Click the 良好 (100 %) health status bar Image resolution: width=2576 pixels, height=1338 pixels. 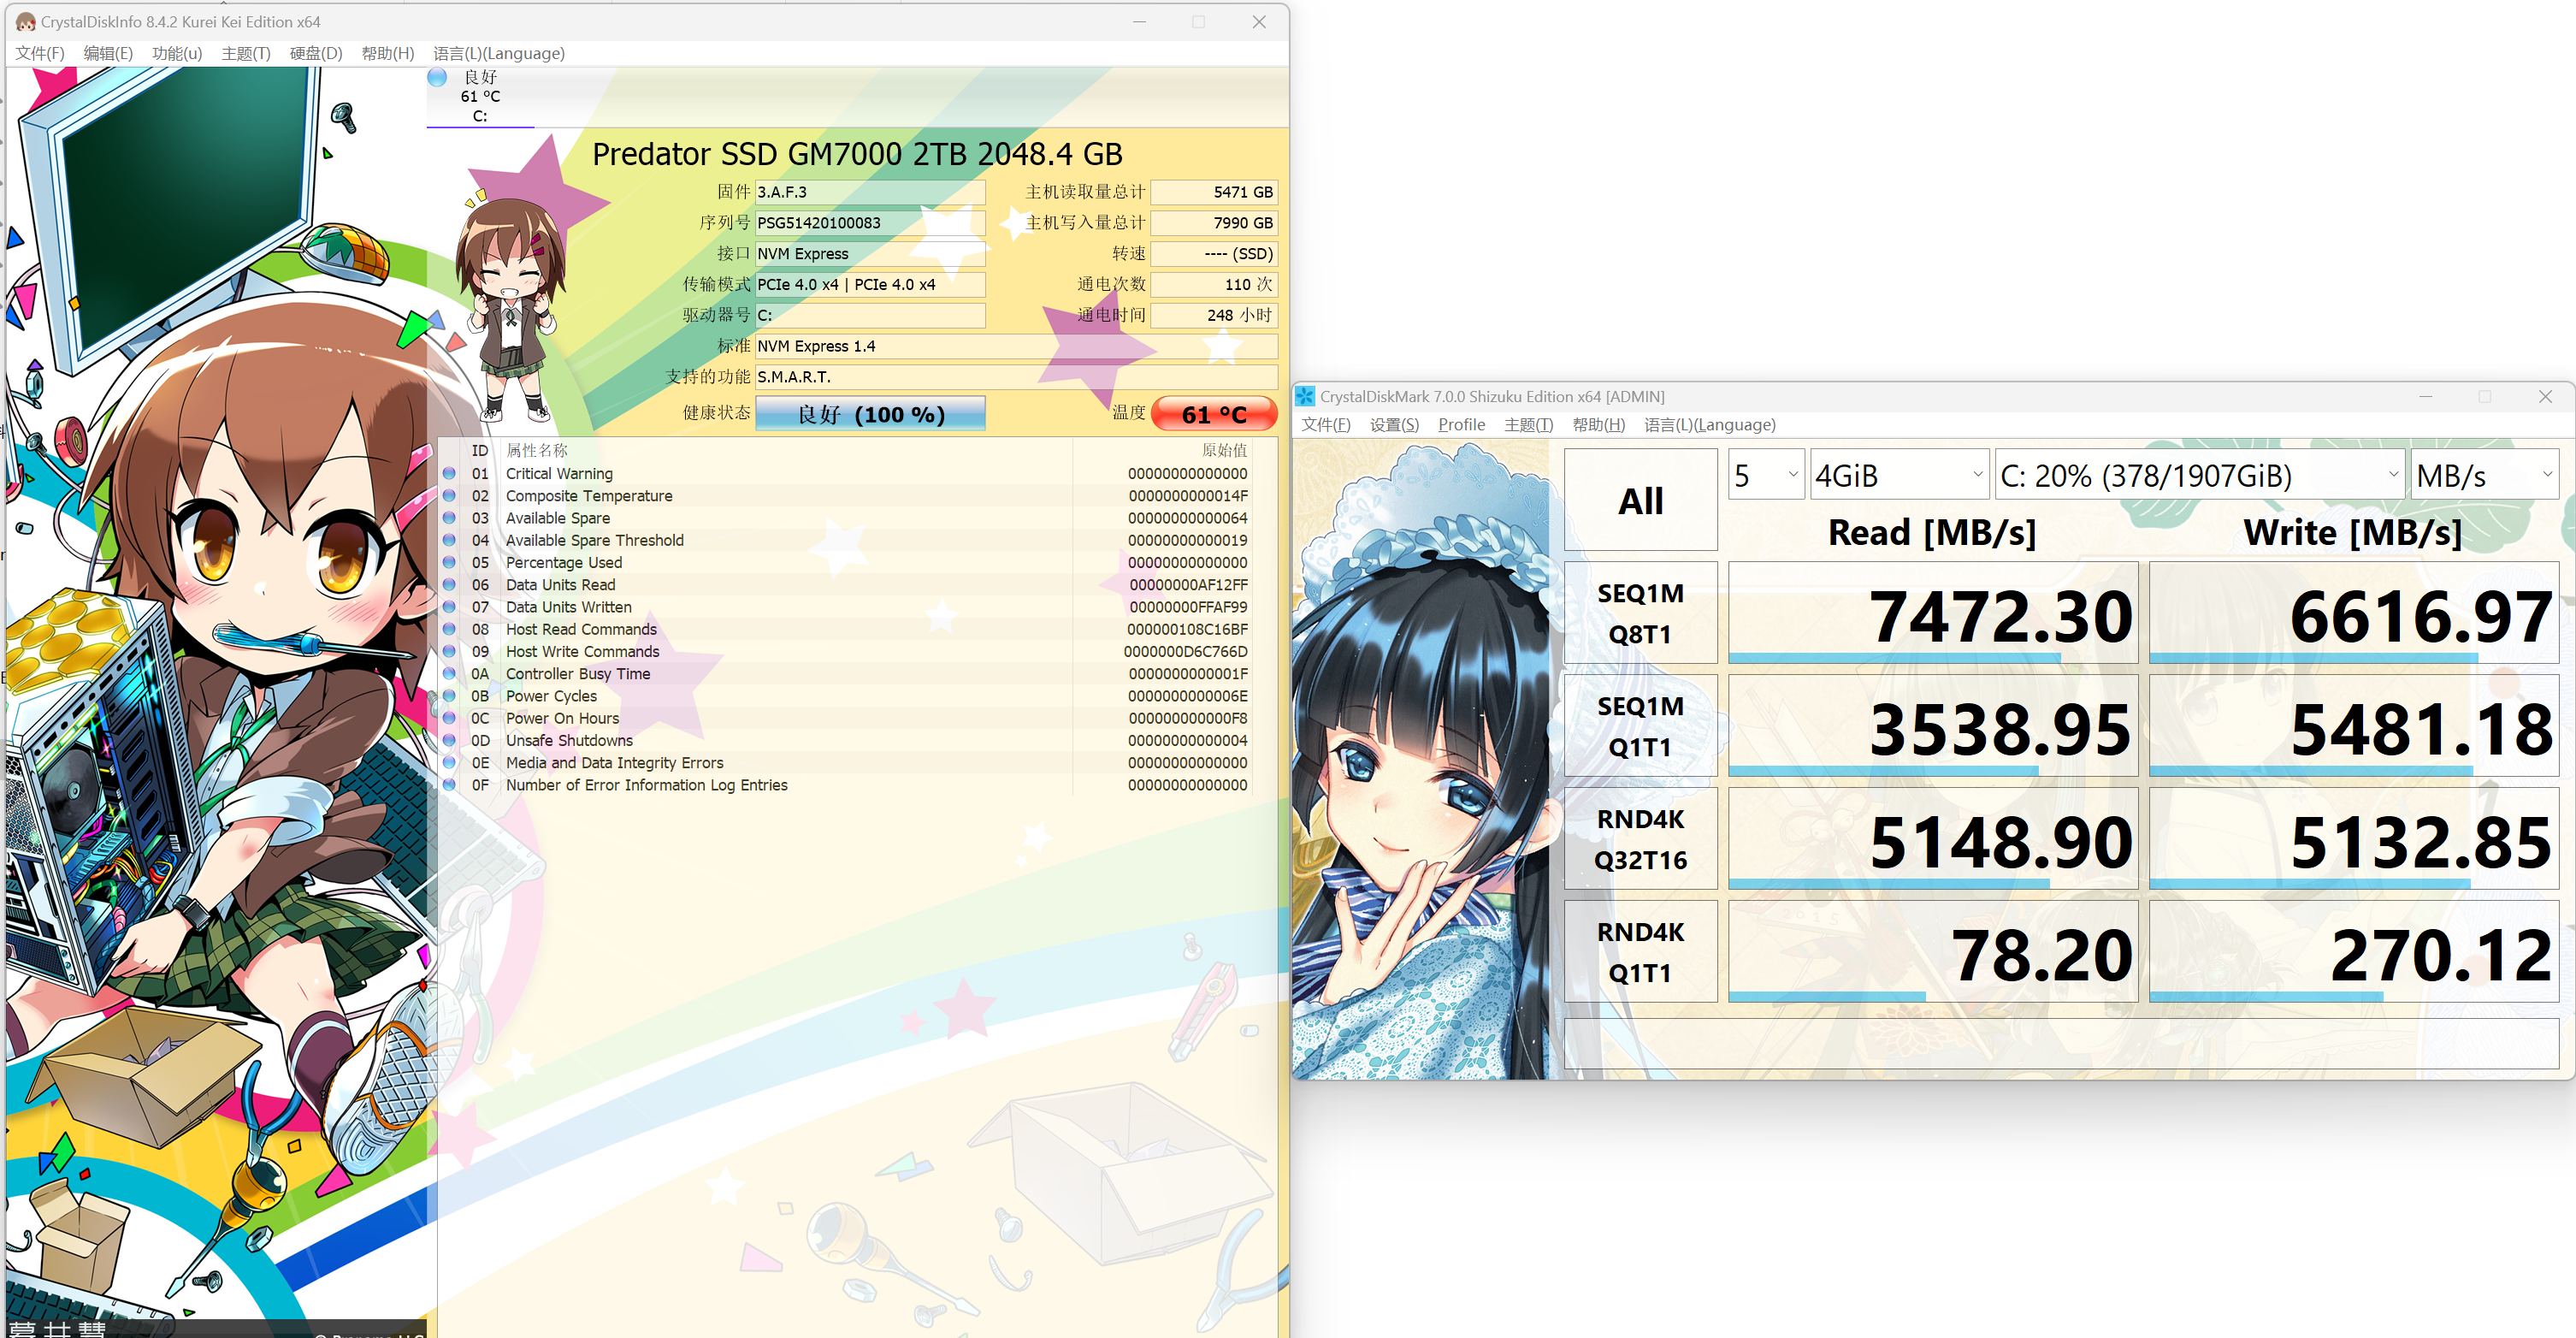coord(869,414)
